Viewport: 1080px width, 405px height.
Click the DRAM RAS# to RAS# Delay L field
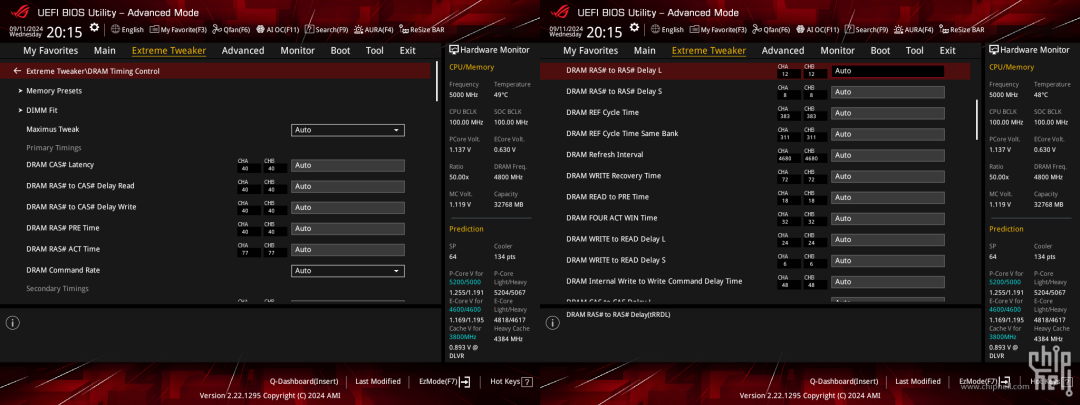(x=888, y=71)
